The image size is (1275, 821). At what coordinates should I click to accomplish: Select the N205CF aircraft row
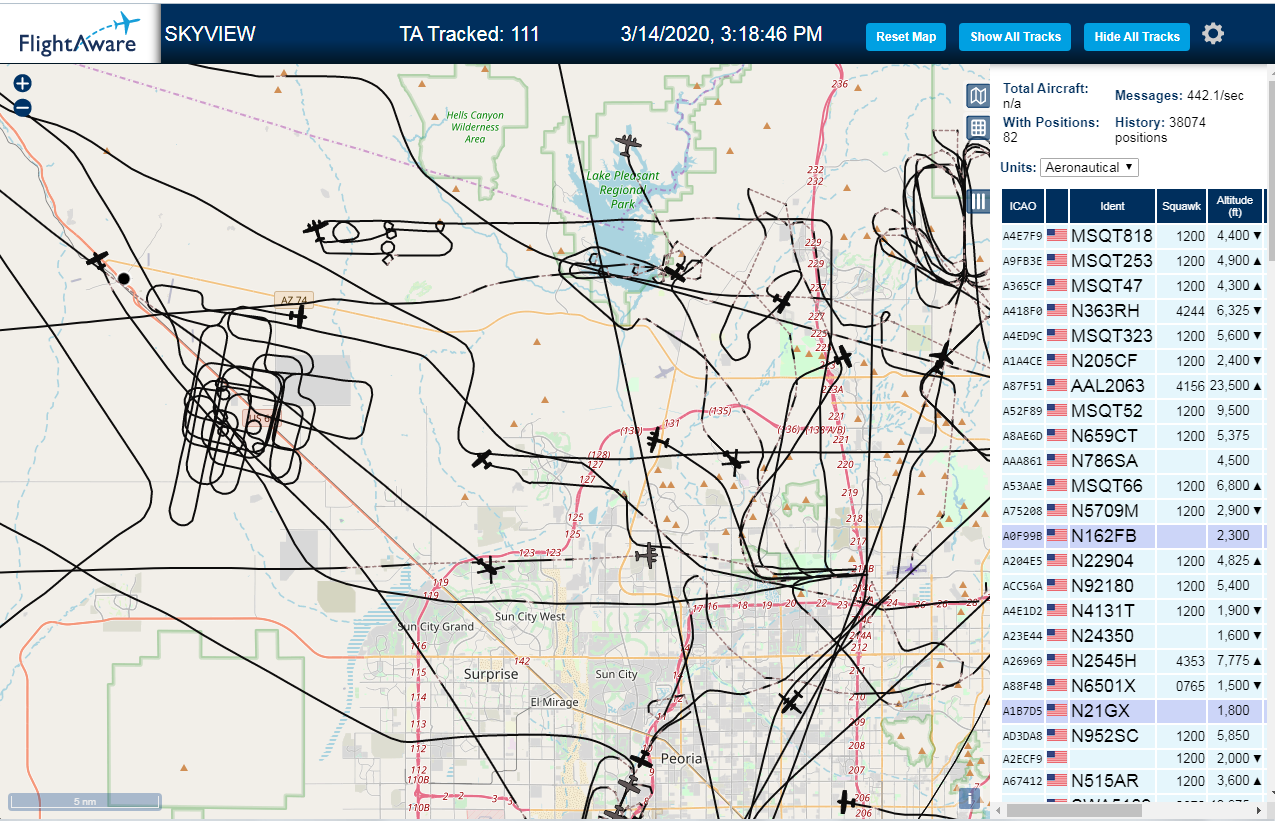1133,361
